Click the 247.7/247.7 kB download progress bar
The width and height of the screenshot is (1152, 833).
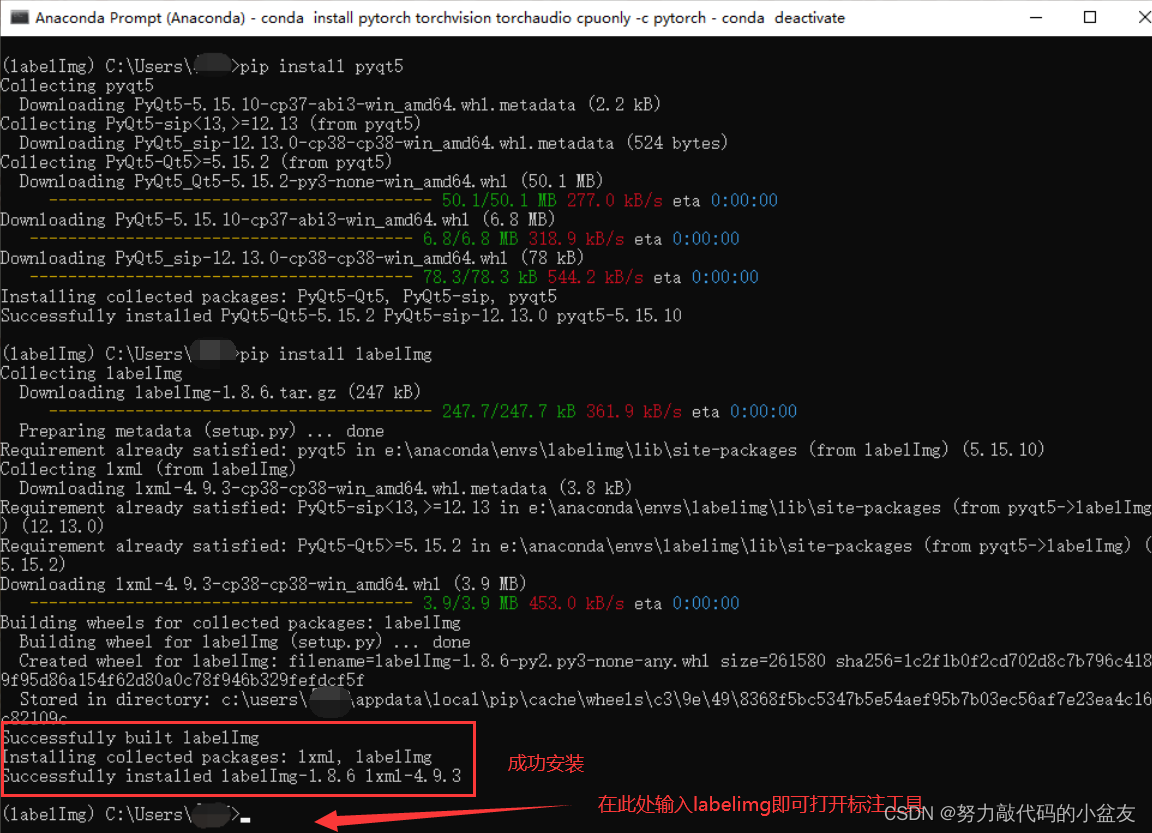240,411
